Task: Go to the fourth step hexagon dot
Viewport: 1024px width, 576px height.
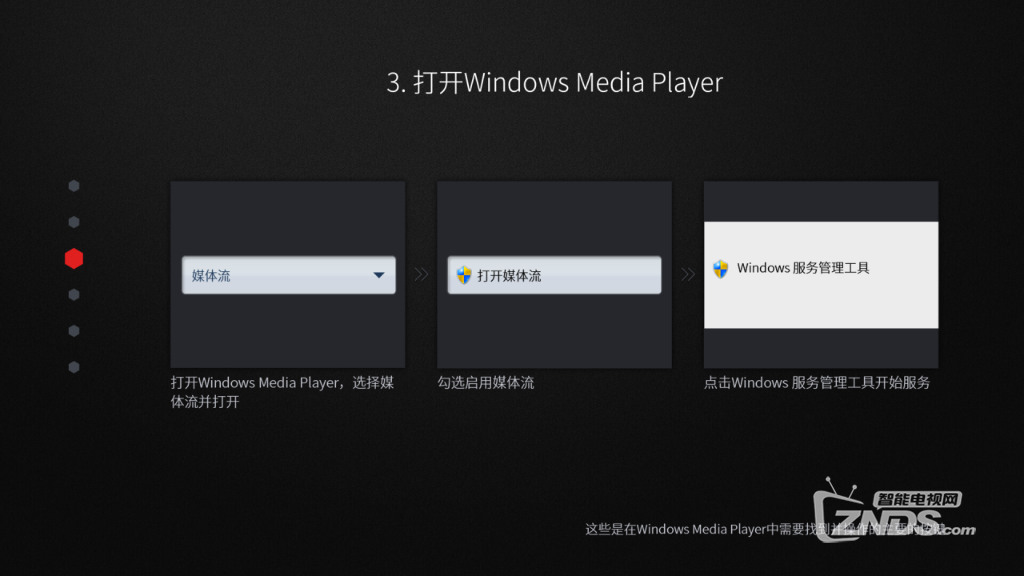Action: click(74, 295)
